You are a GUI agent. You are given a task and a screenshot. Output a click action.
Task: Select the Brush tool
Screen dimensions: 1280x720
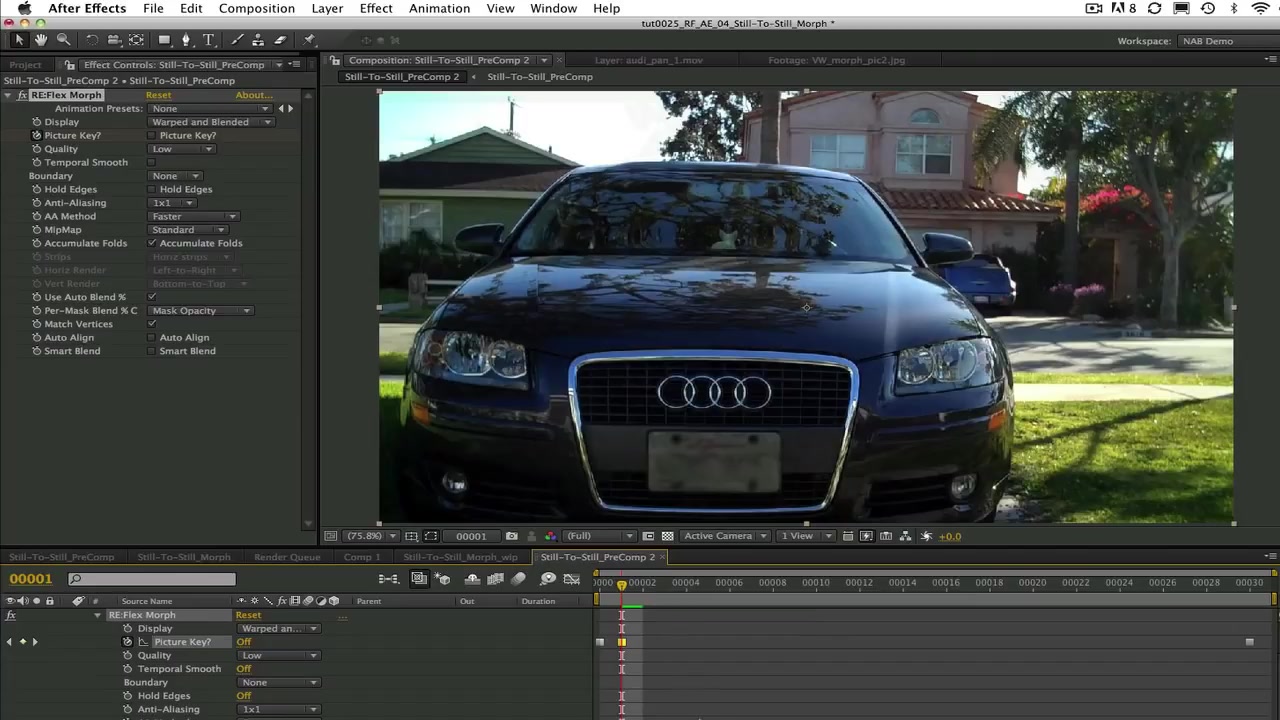pyautogui.click(x=237, y=40)
